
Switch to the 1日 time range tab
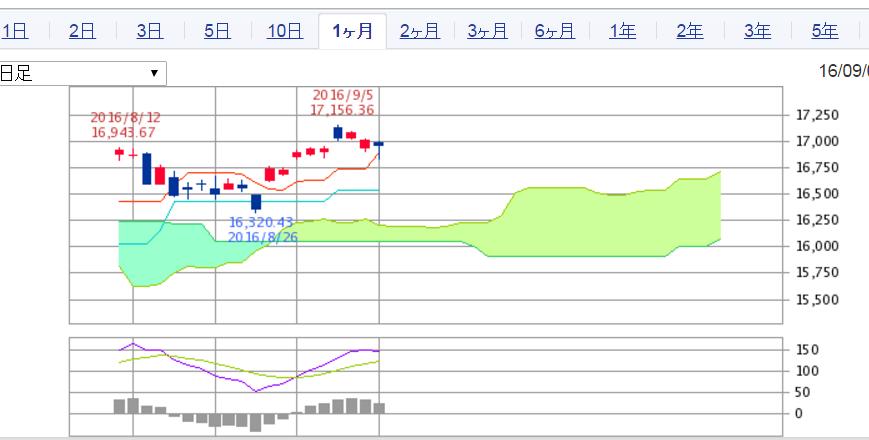pyautogui.click(x=14, y=31)
